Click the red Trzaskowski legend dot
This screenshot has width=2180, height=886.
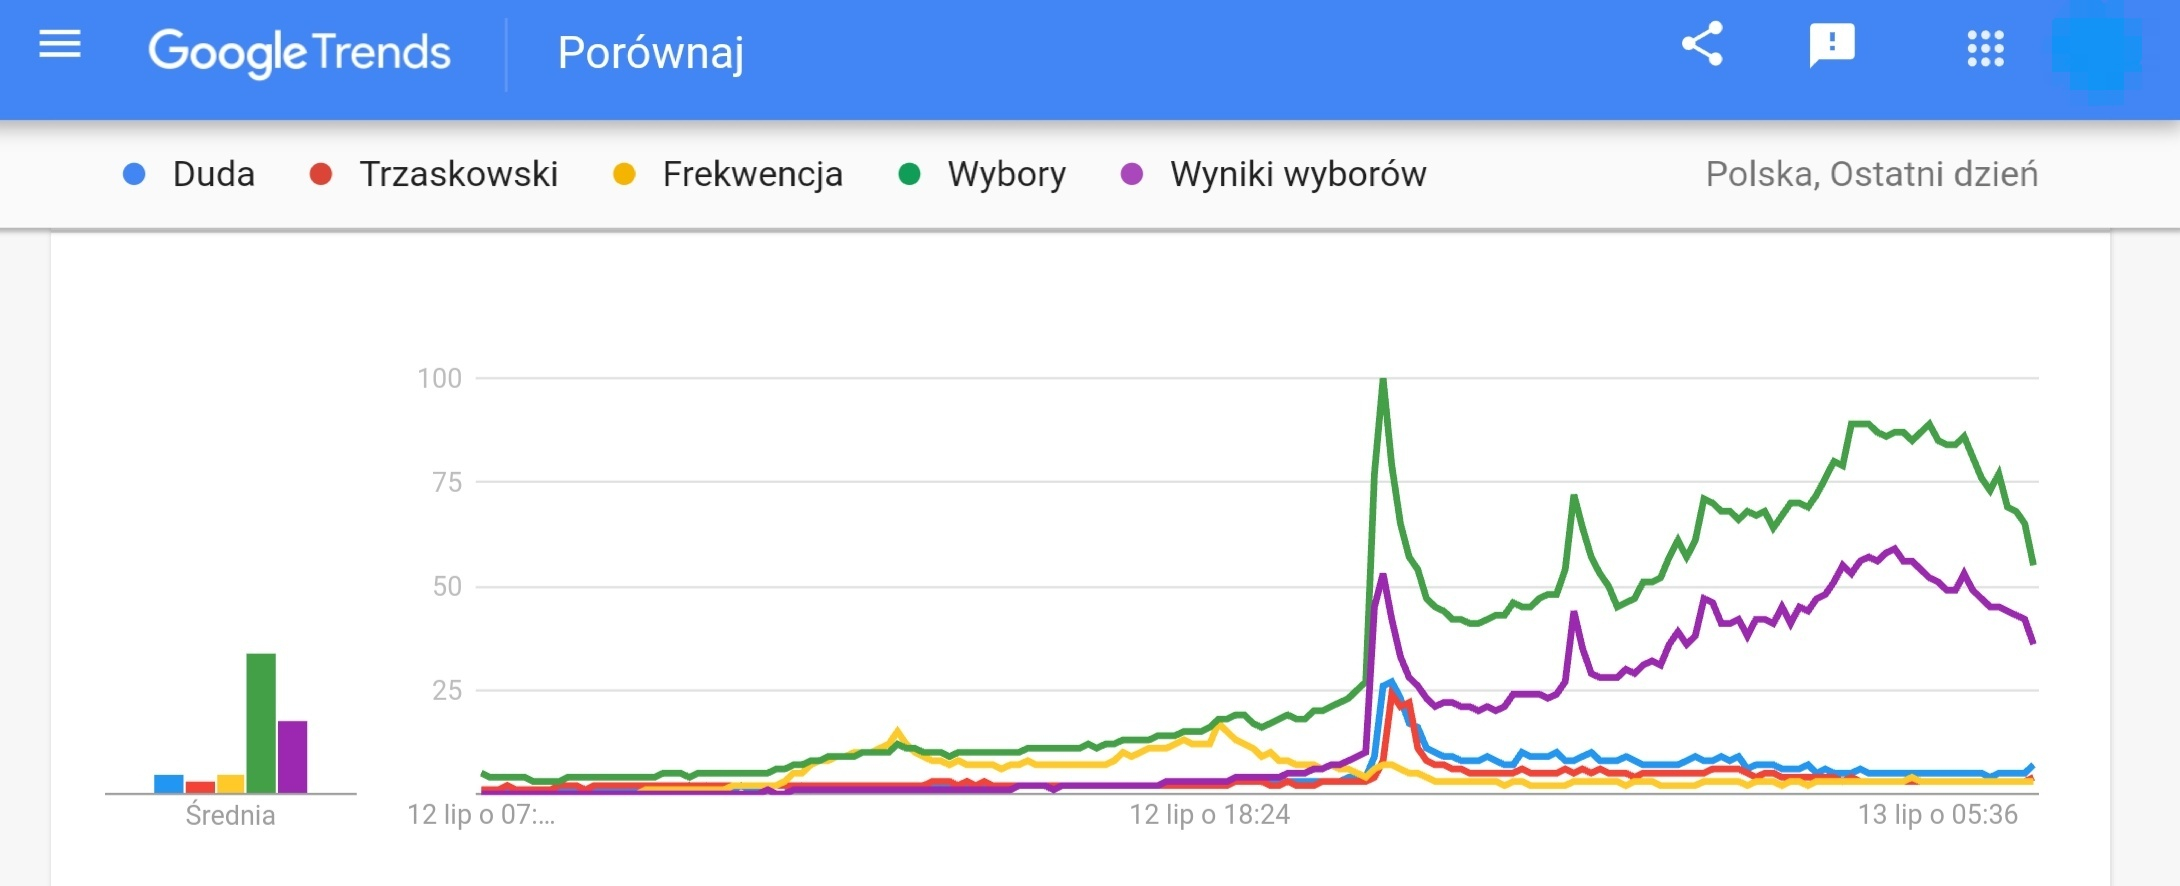321,175
